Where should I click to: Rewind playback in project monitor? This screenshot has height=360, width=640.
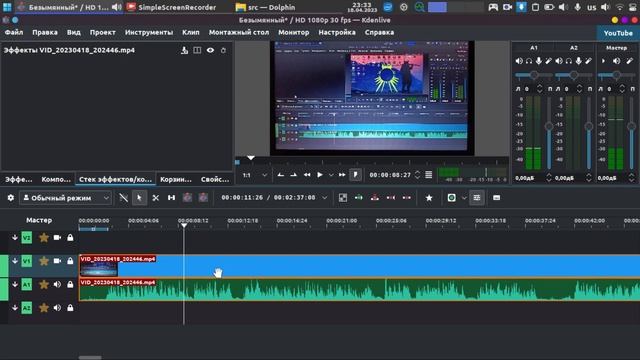coord(307,175)
